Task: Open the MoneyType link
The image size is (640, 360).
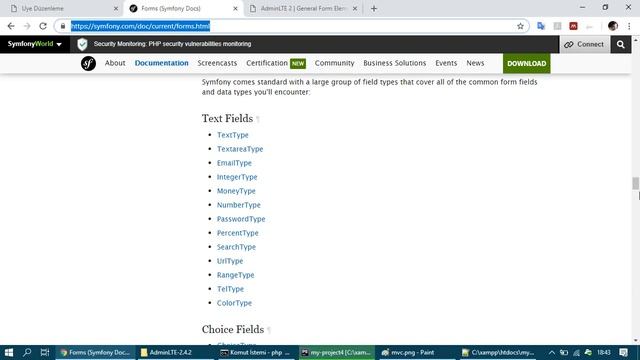Action: [236, 191]
